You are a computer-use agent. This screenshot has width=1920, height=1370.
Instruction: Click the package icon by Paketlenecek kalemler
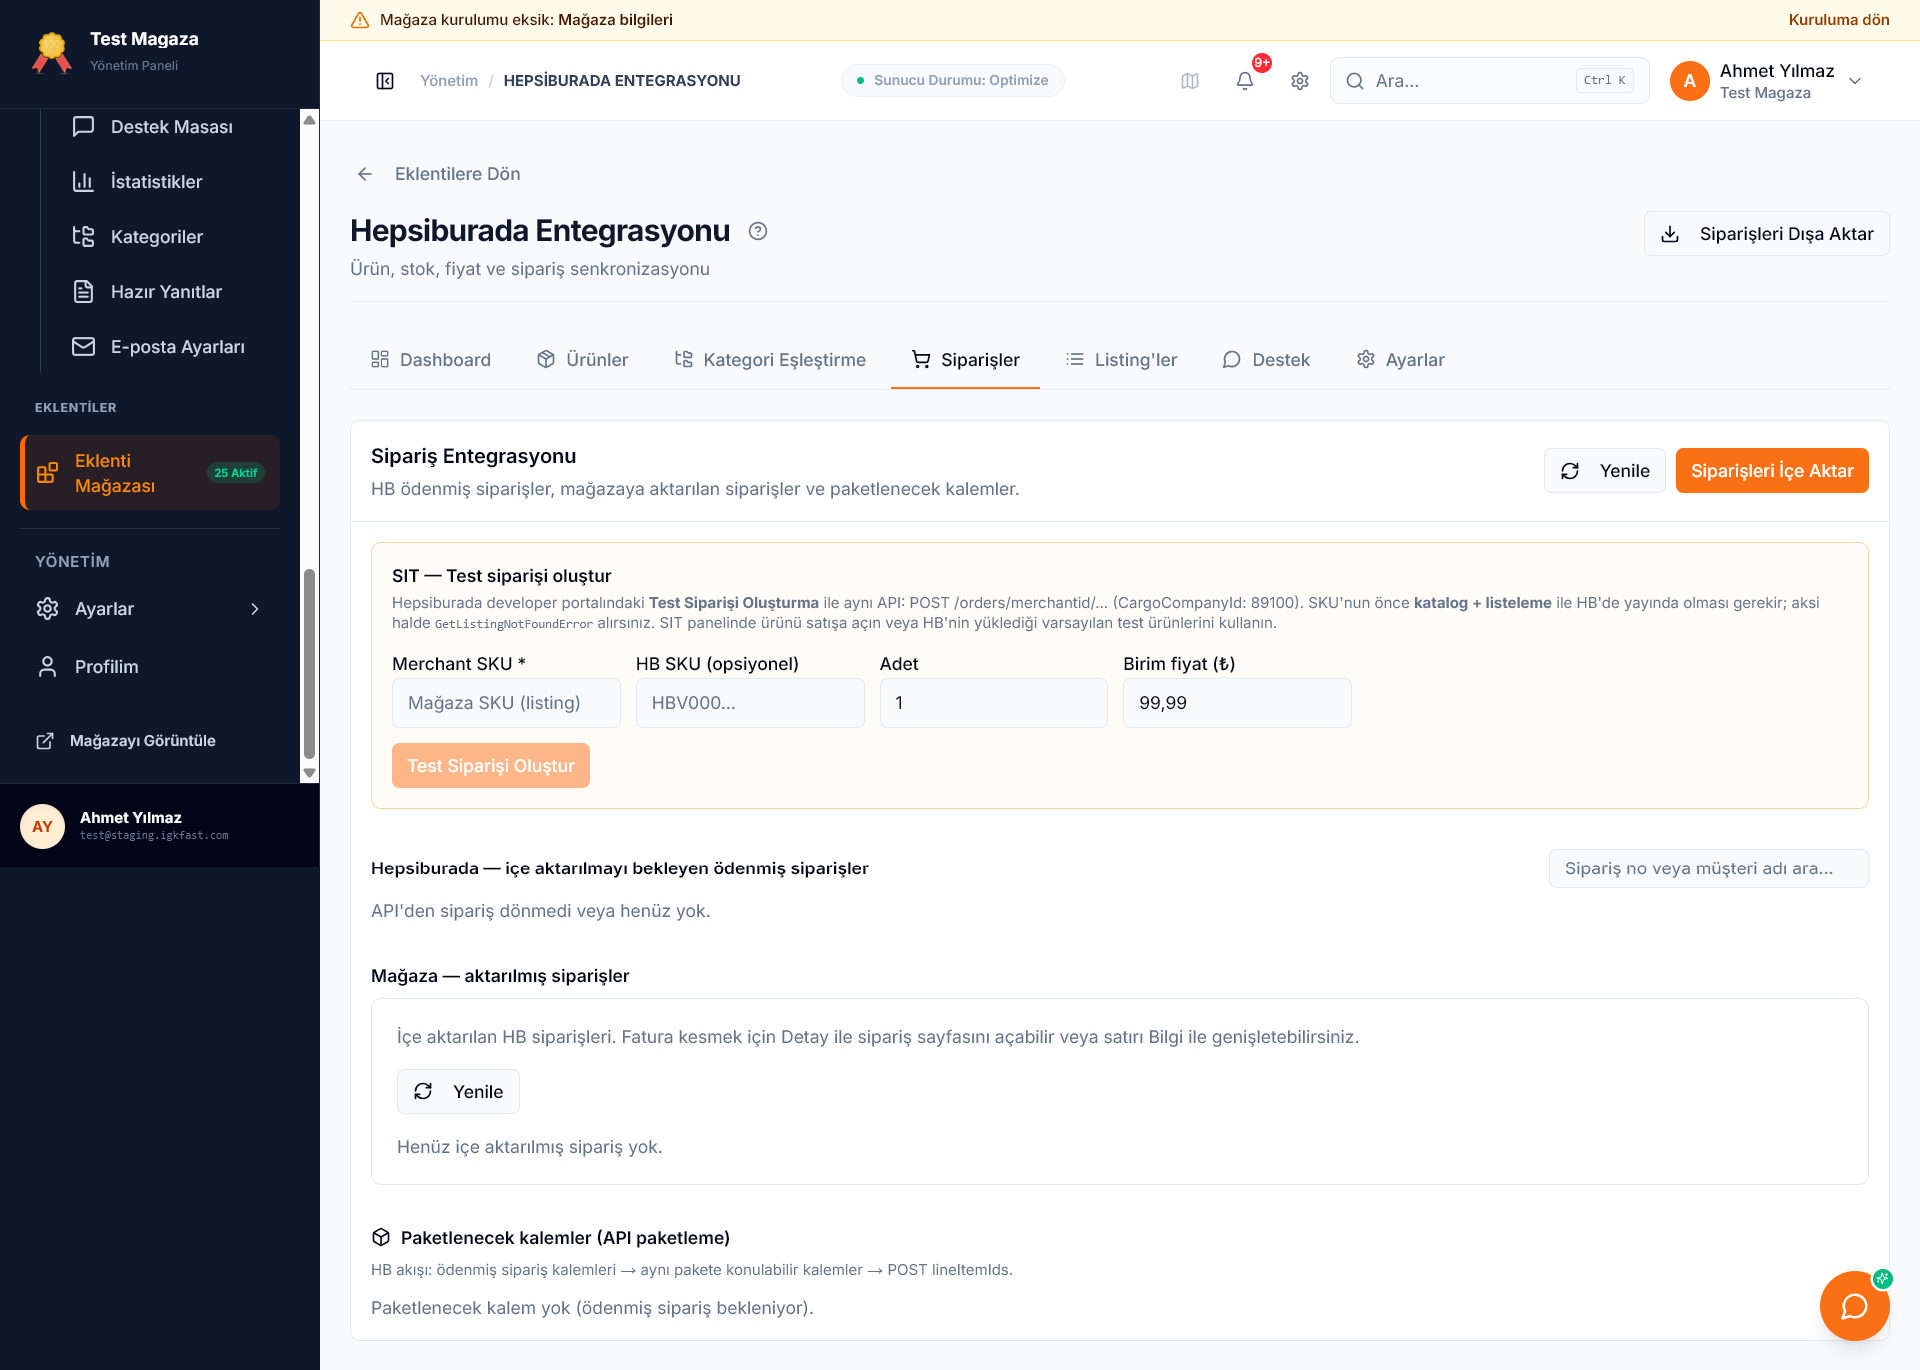(x=381, y=1237)
